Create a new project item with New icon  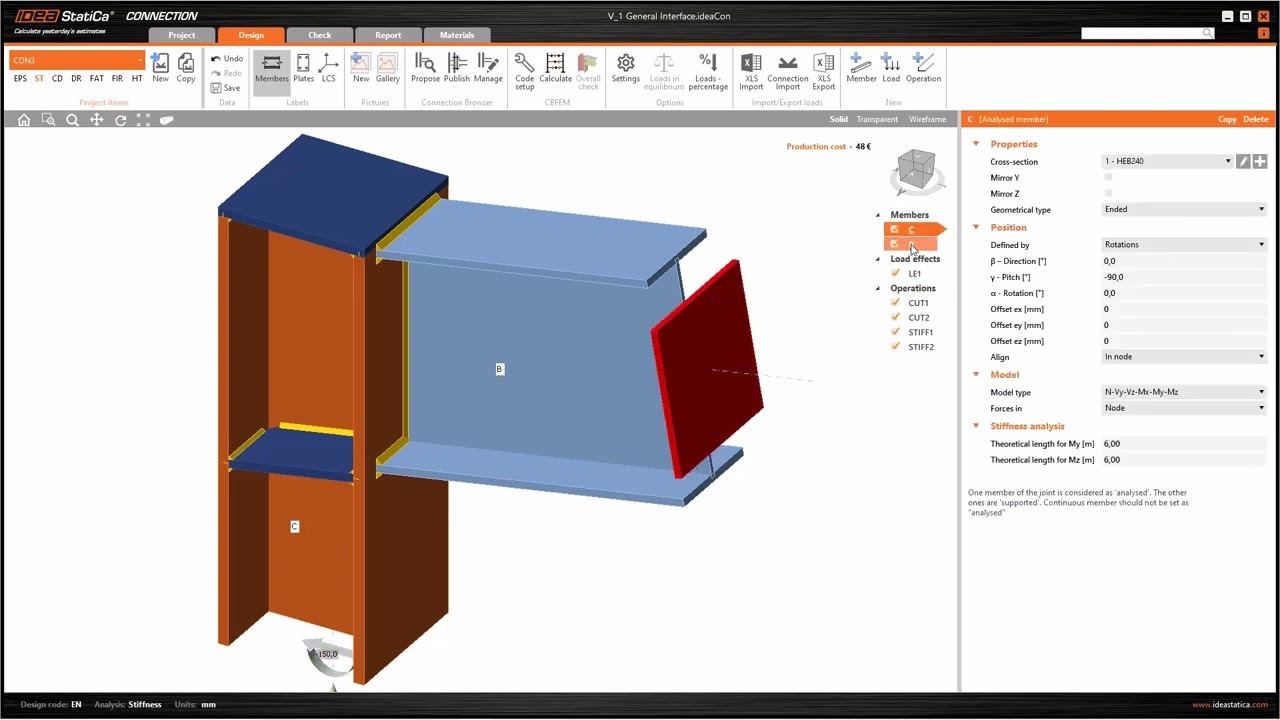coord(160,68)
